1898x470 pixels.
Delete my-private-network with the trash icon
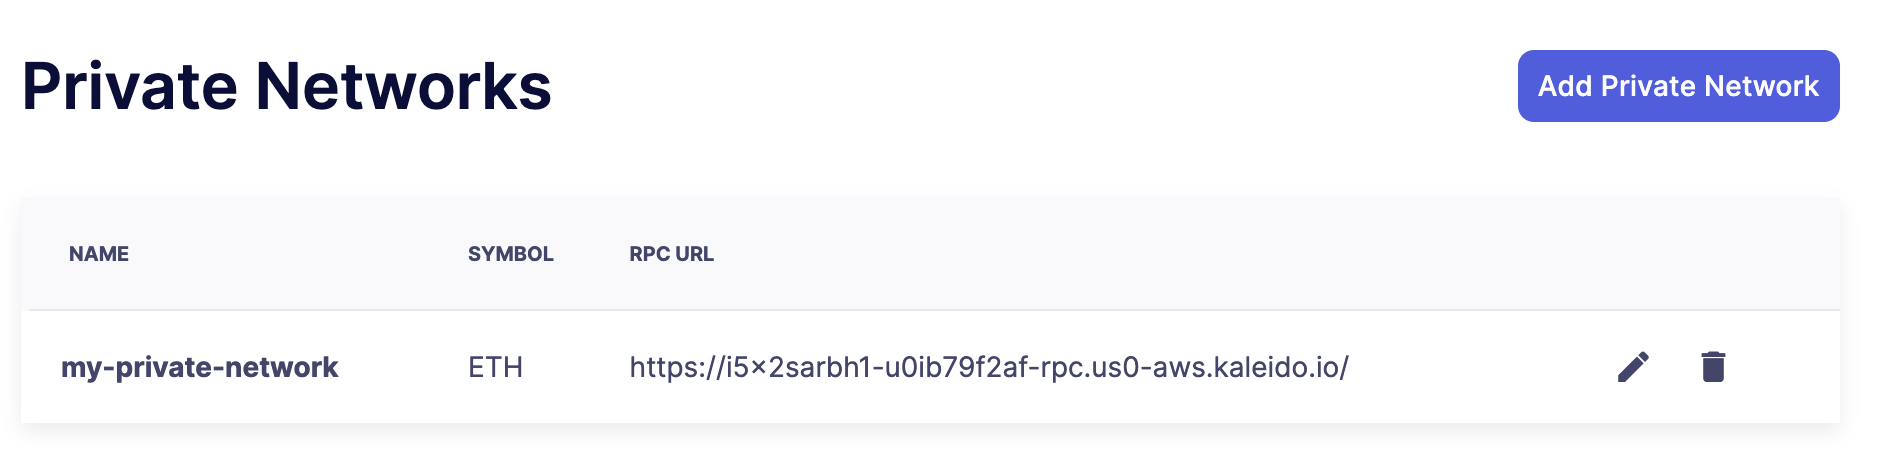1713,367
